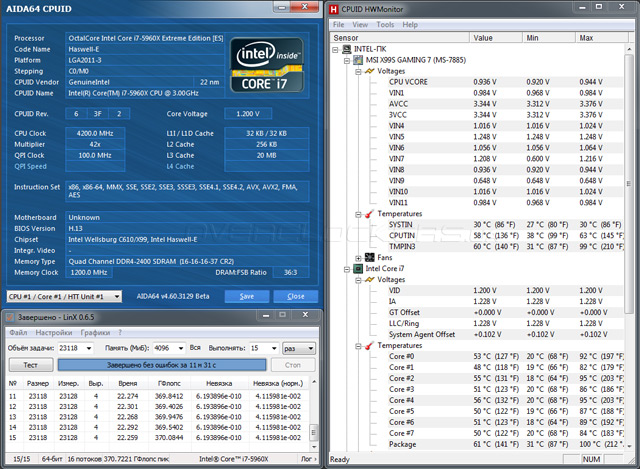Click the Intel inside Core i7 logo
The height and width of the screenshot is (469, 640).
(267, 65)
